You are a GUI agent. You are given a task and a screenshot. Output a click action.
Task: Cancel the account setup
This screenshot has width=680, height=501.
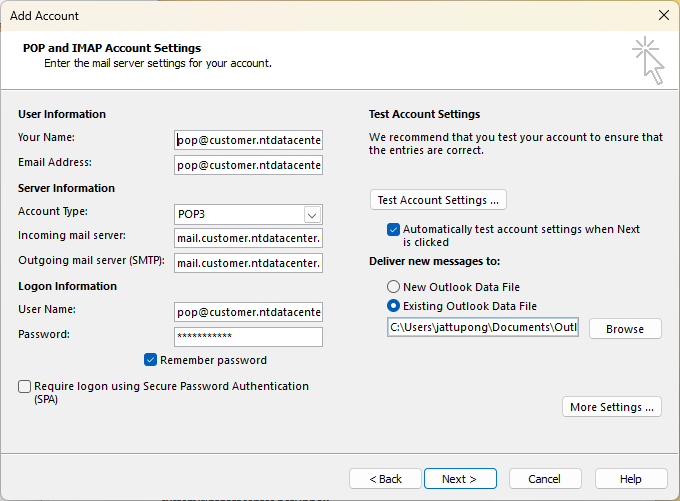tap(544, 479)
